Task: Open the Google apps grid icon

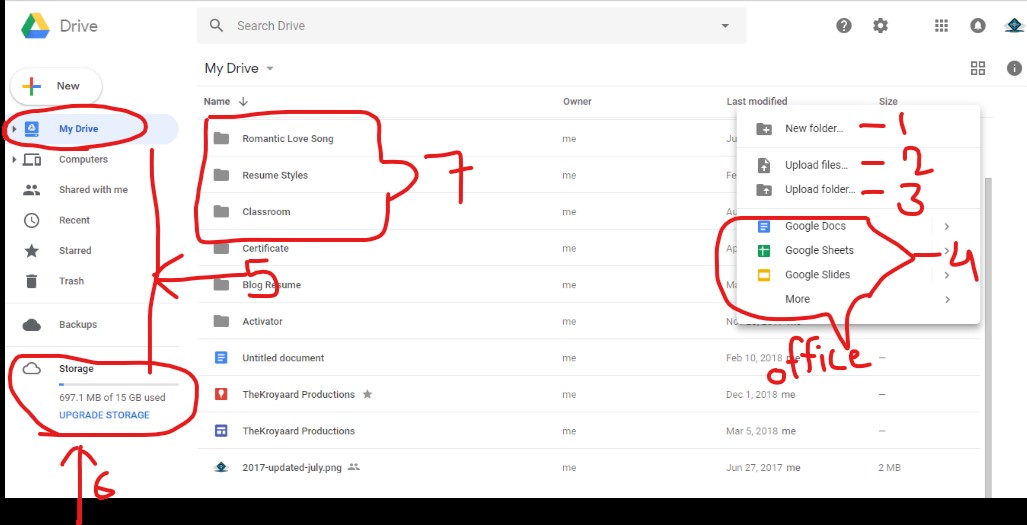Action: (x=941, y=26)
